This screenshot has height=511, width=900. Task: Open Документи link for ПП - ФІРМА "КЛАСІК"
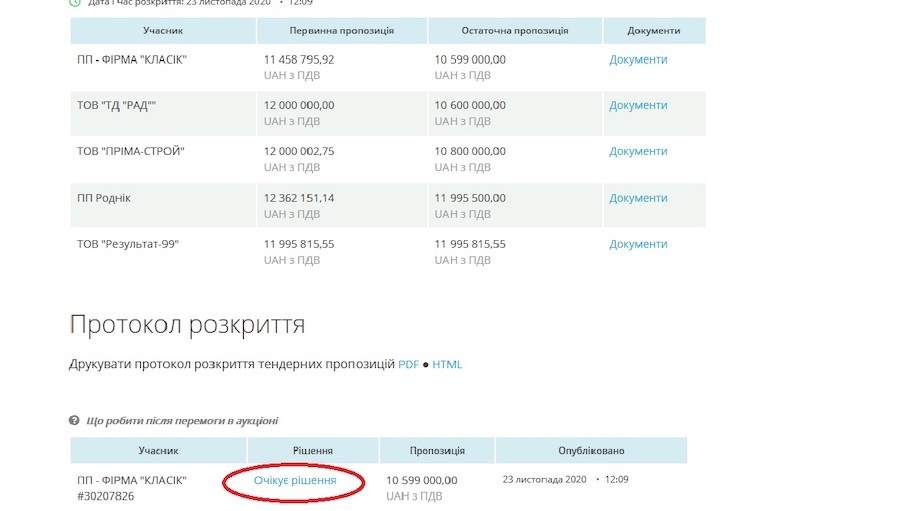tap(638, 60)
